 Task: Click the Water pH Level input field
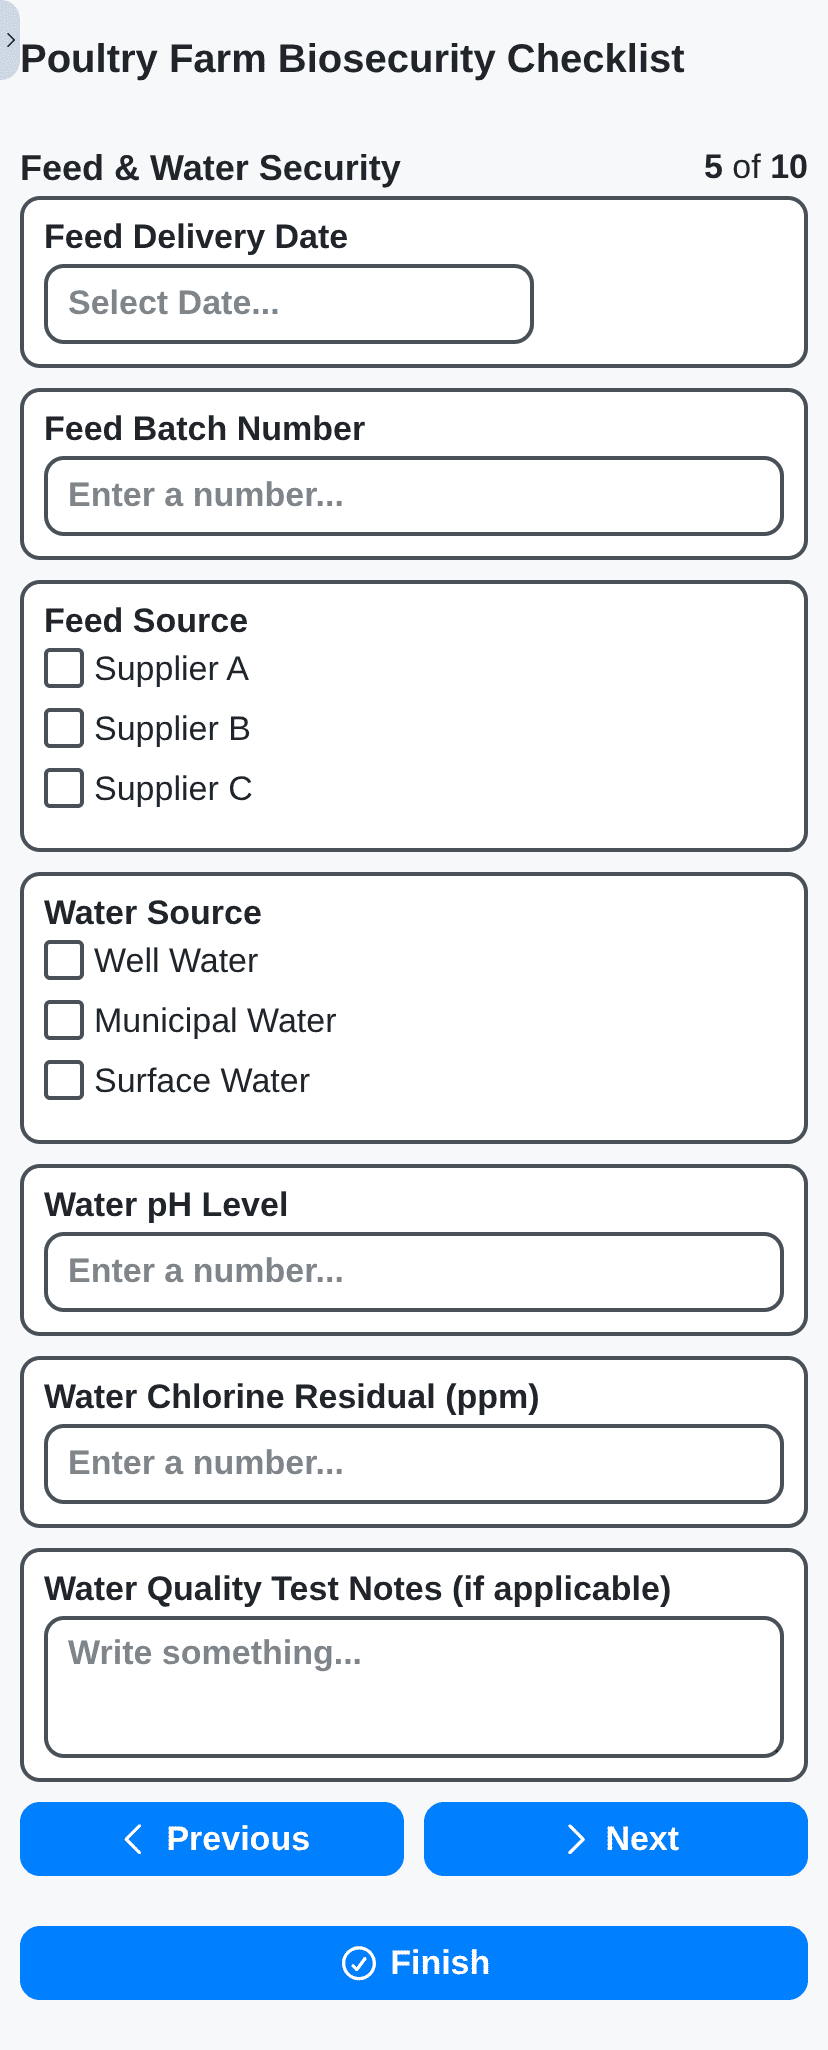pos(413,1271)
